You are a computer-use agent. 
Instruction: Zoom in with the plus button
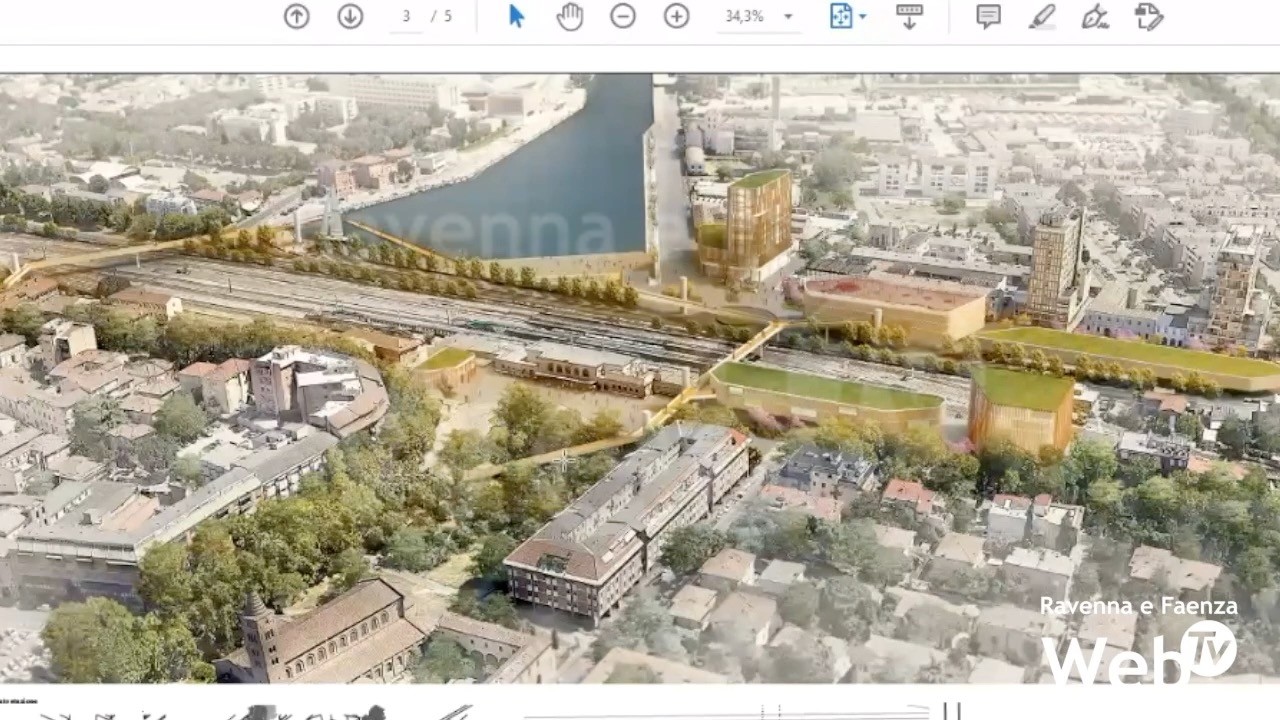[x=677, y=16]
